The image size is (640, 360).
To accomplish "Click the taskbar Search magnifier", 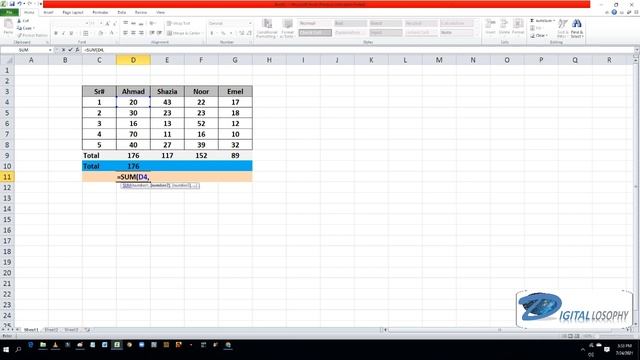I will tap(18, 349).
